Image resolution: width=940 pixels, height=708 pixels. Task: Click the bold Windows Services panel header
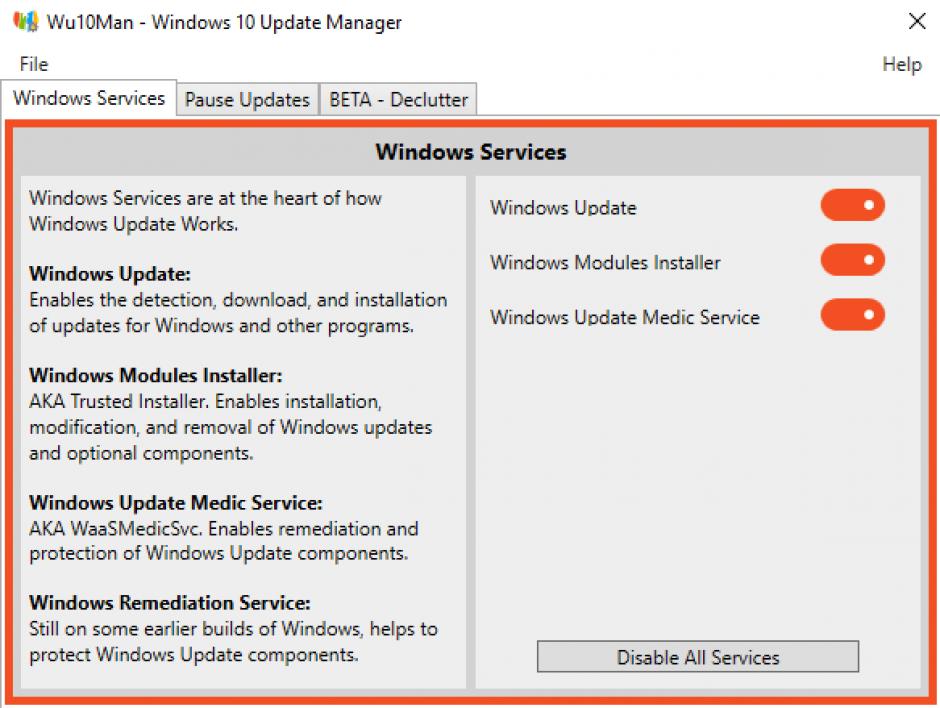(x=470, y=153)
